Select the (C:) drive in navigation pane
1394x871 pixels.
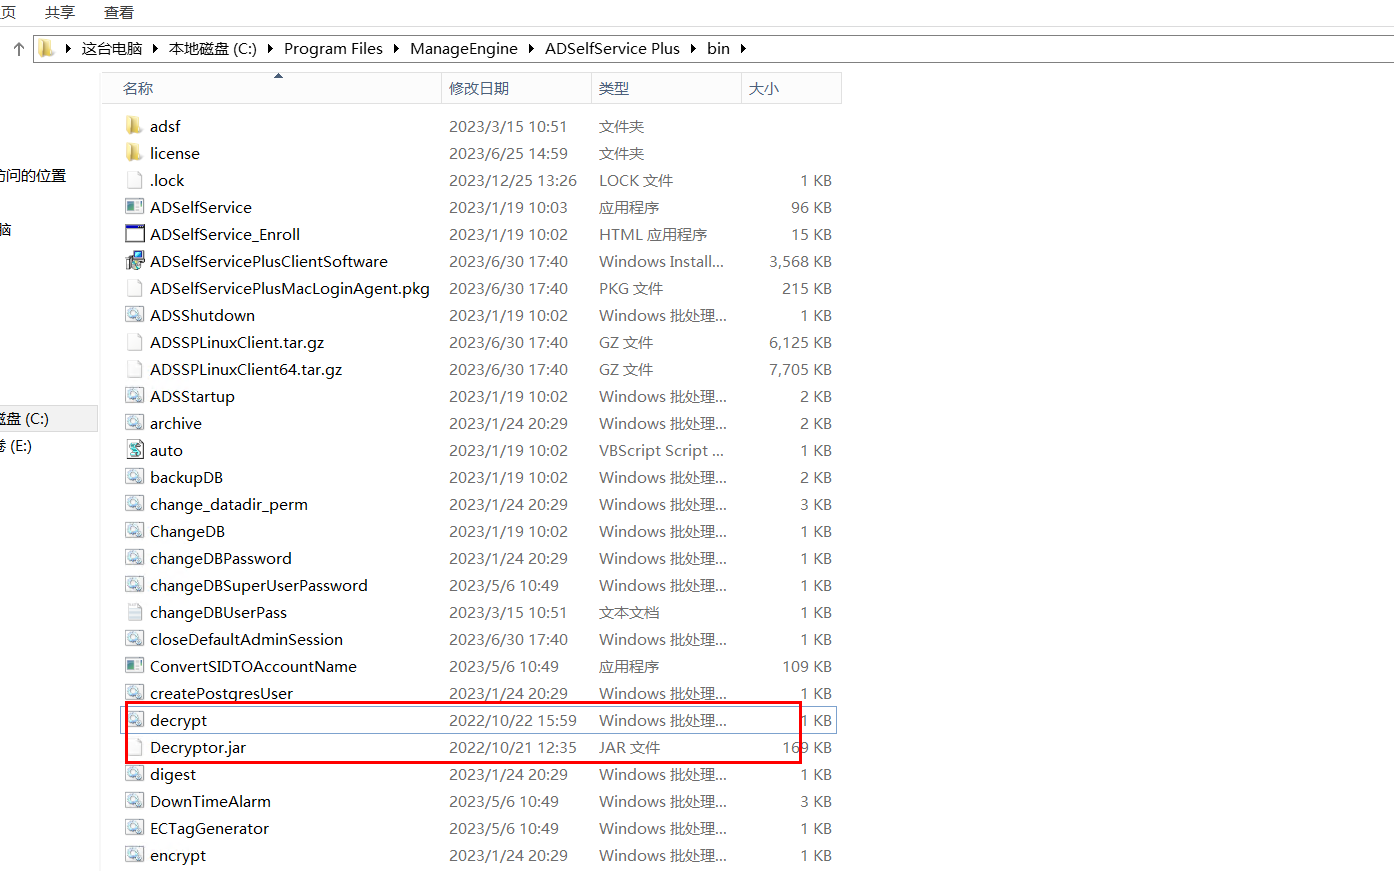[48, 418]
